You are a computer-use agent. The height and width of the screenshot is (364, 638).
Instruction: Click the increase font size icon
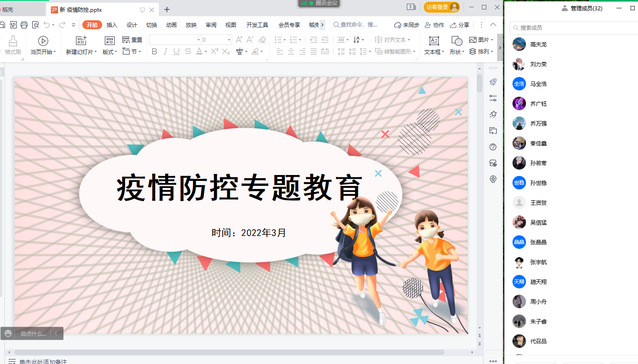239,39
